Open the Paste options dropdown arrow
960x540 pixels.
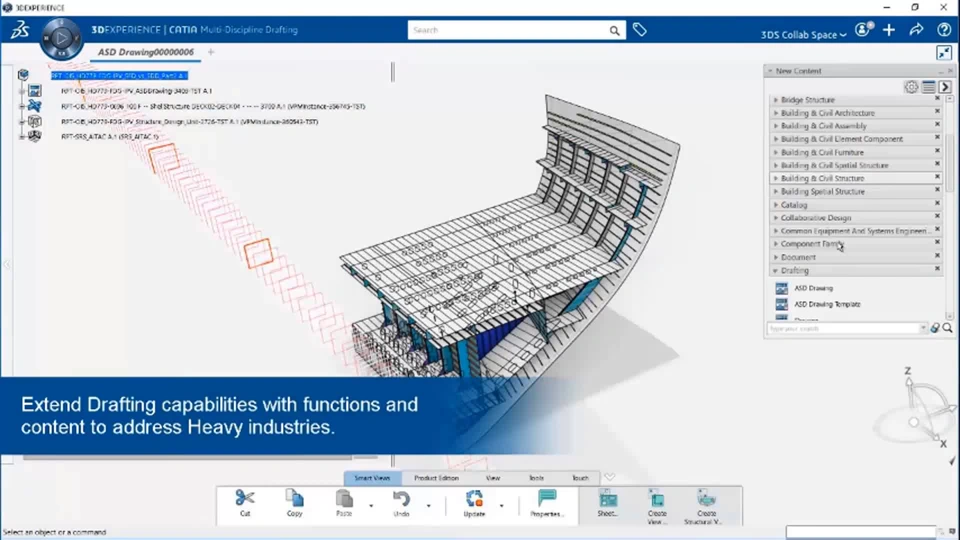coord(371,506)
